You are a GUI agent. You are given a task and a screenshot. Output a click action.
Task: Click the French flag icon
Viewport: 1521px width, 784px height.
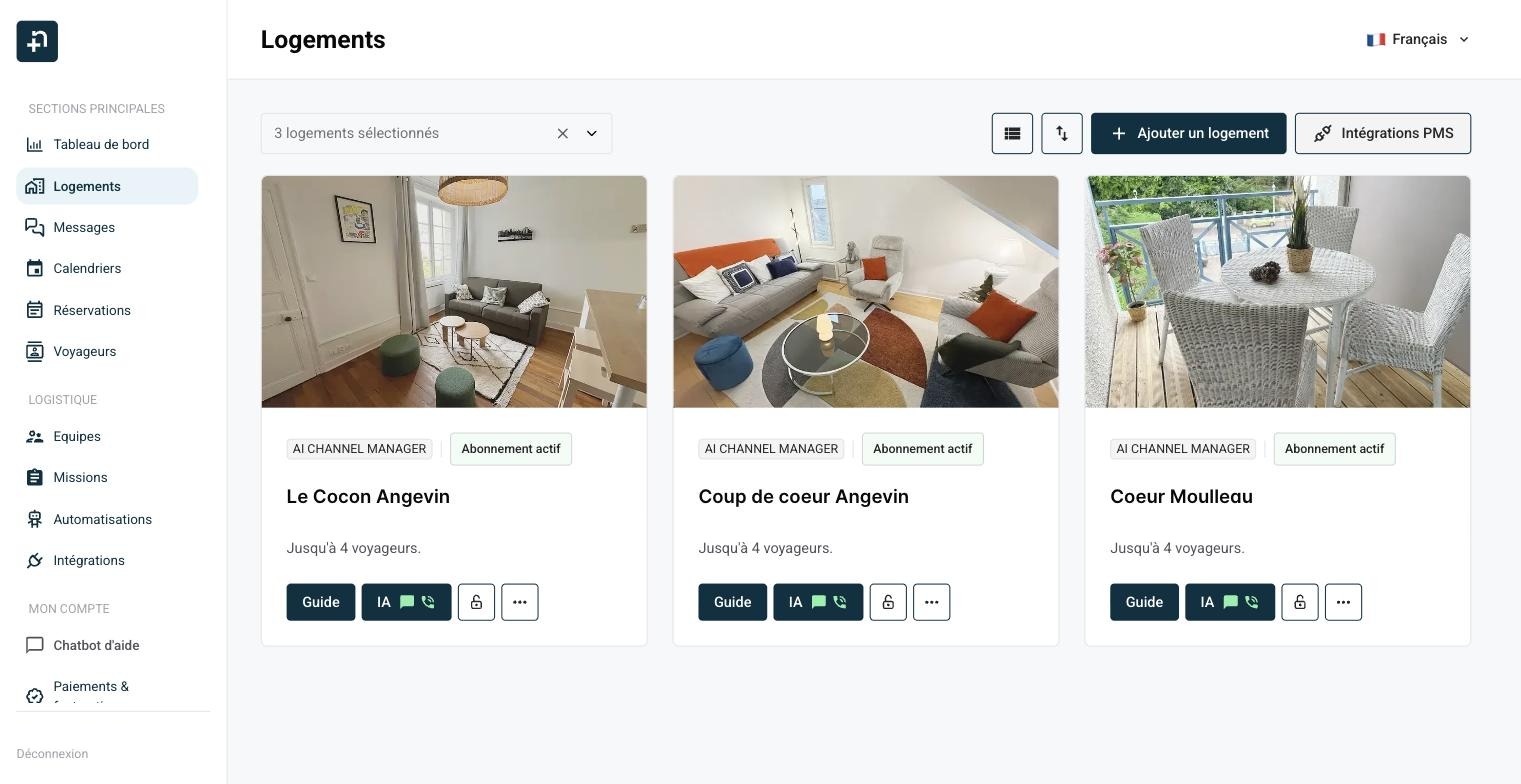(1377, 39)
